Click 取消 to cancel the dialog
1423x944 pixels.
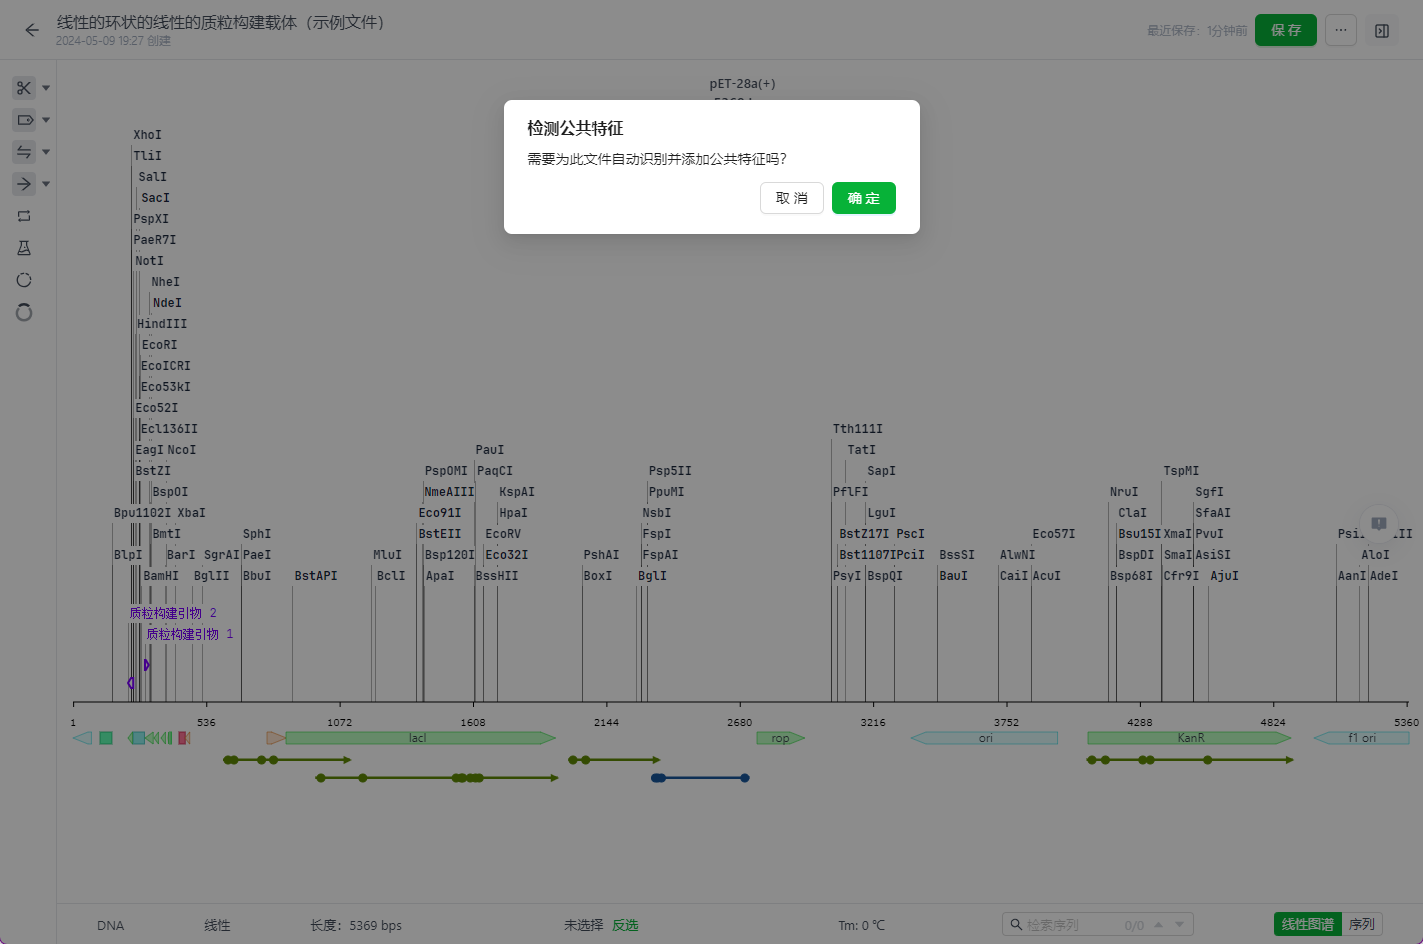tap(791, 198)
